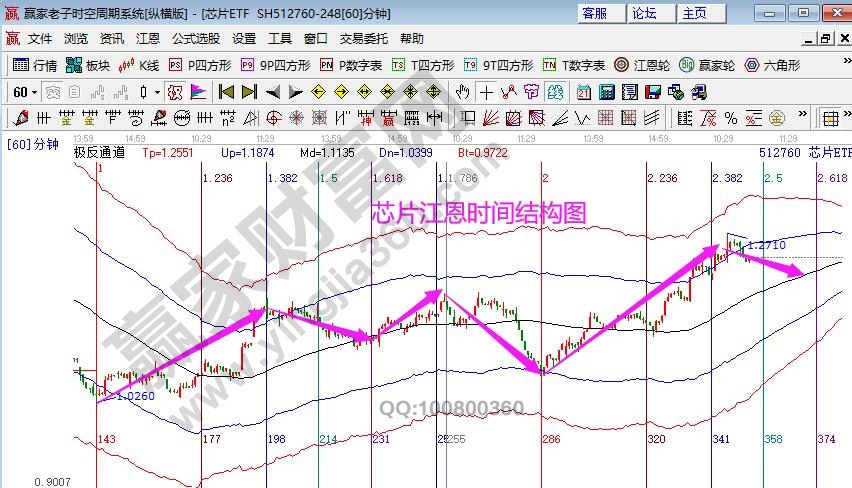The height and width of the screenshot is (488, 852).
Task: Toggle the grid layout button at far right
Action: pyautogui.click(x=830, y=118)
